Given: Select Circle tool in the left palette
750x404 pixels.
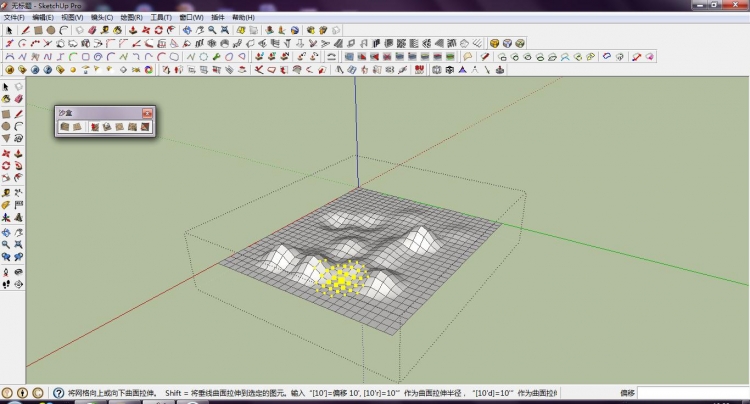Looking at the screenshot, I should 6,126.
